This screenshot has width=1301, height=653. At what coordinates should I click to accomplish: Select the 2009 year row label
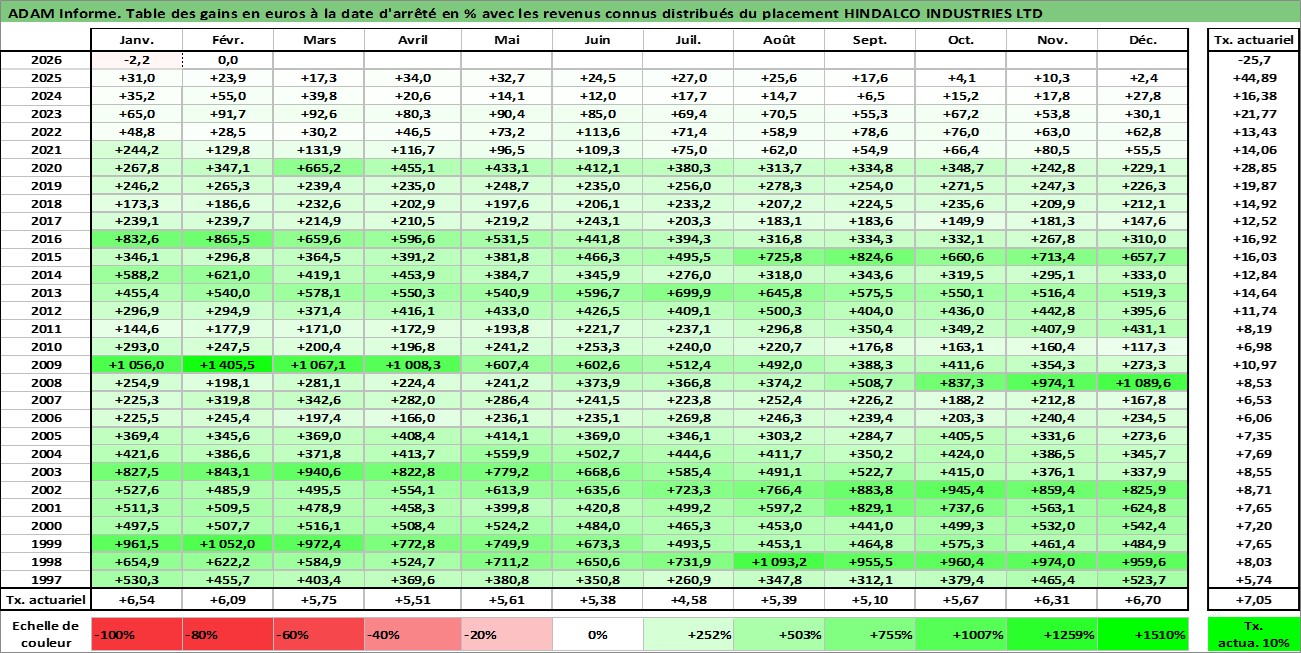[46, 365]
